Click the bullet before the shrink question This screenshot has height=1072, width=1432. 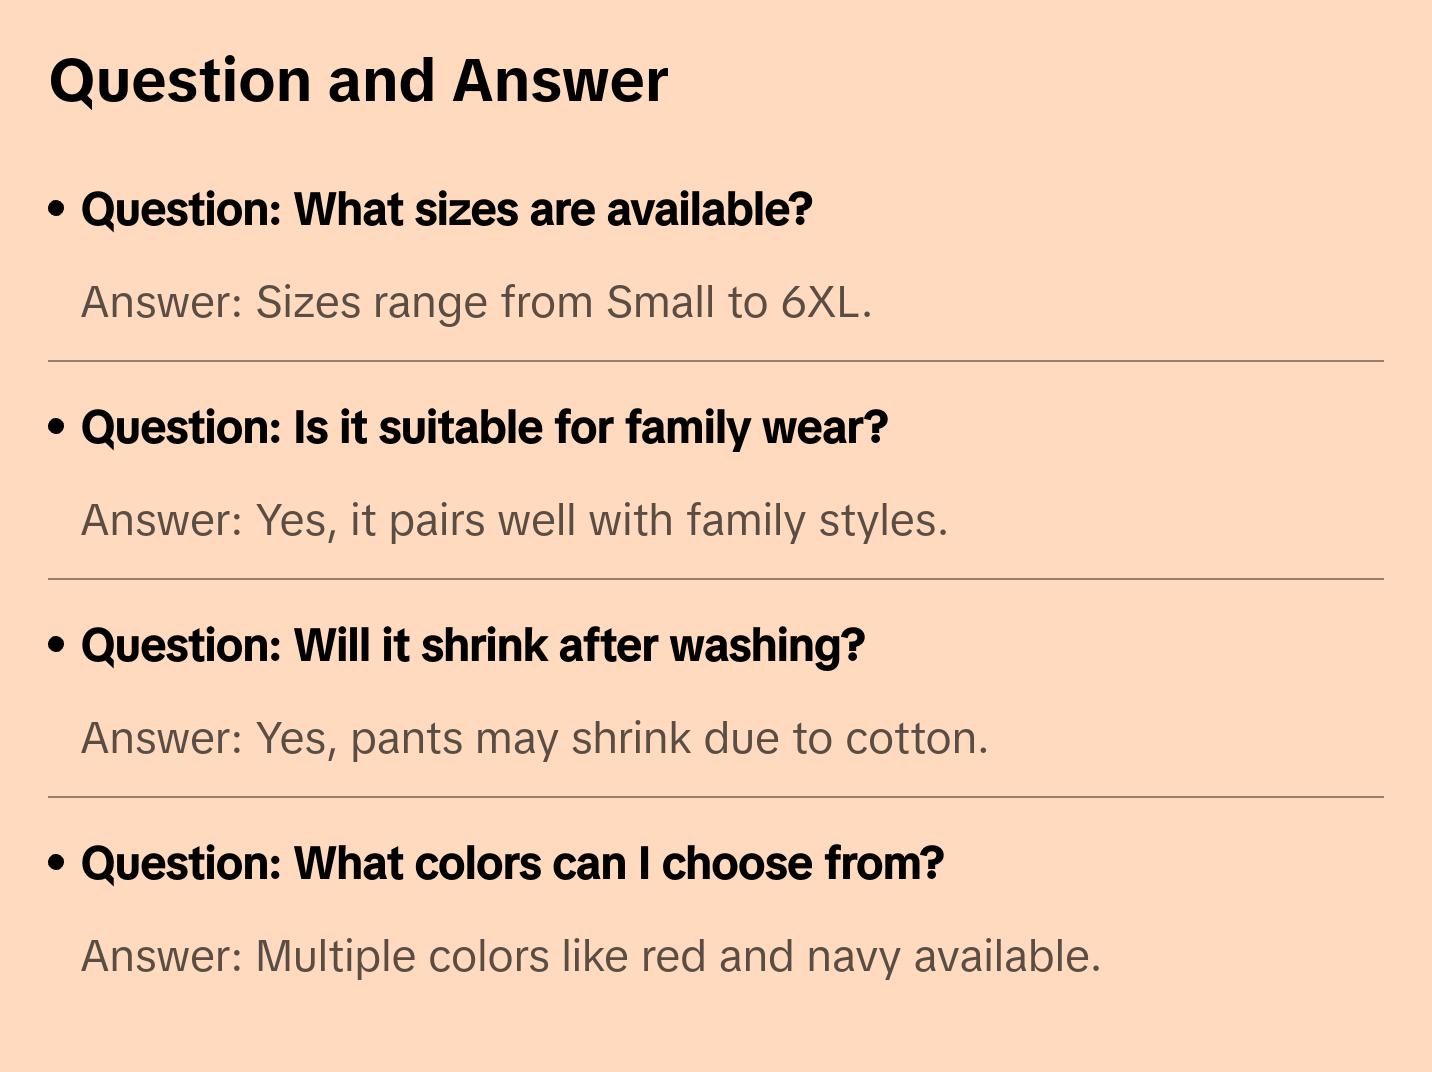[x=57, y=645]
